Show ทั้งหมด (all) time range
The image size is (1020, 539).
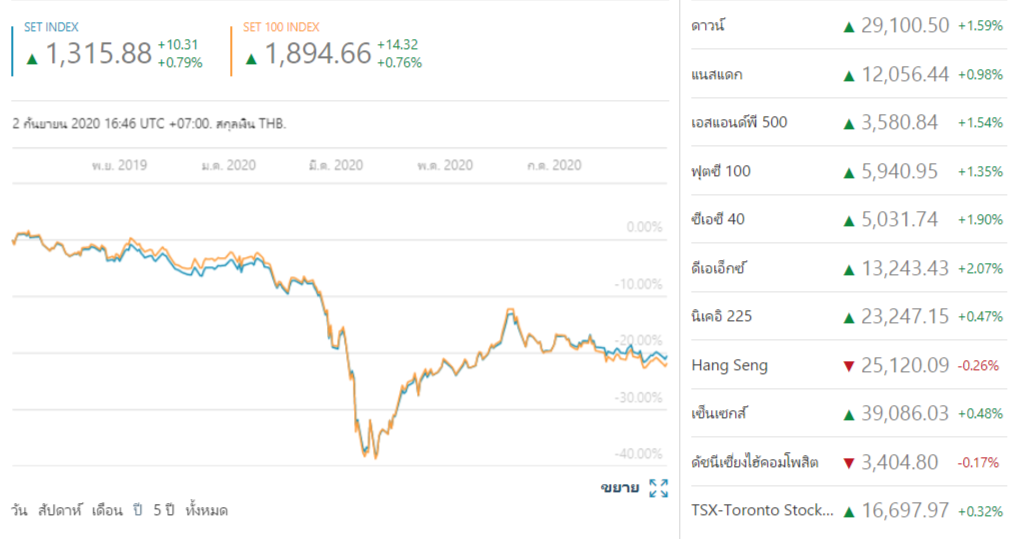pos(207,510)
